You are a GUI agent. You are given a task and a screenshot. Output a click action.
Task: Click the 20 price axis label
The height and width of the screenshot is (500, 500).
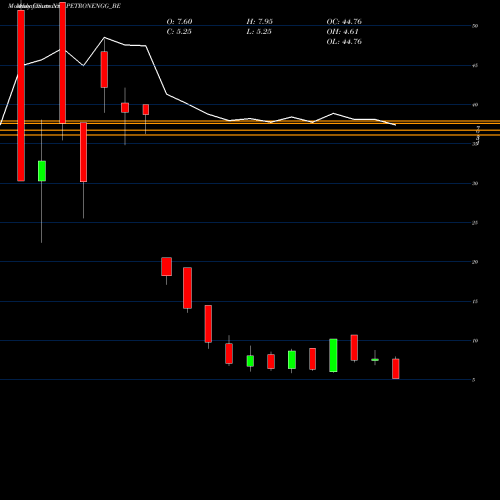pyautogui.click(x=475, y=262)
